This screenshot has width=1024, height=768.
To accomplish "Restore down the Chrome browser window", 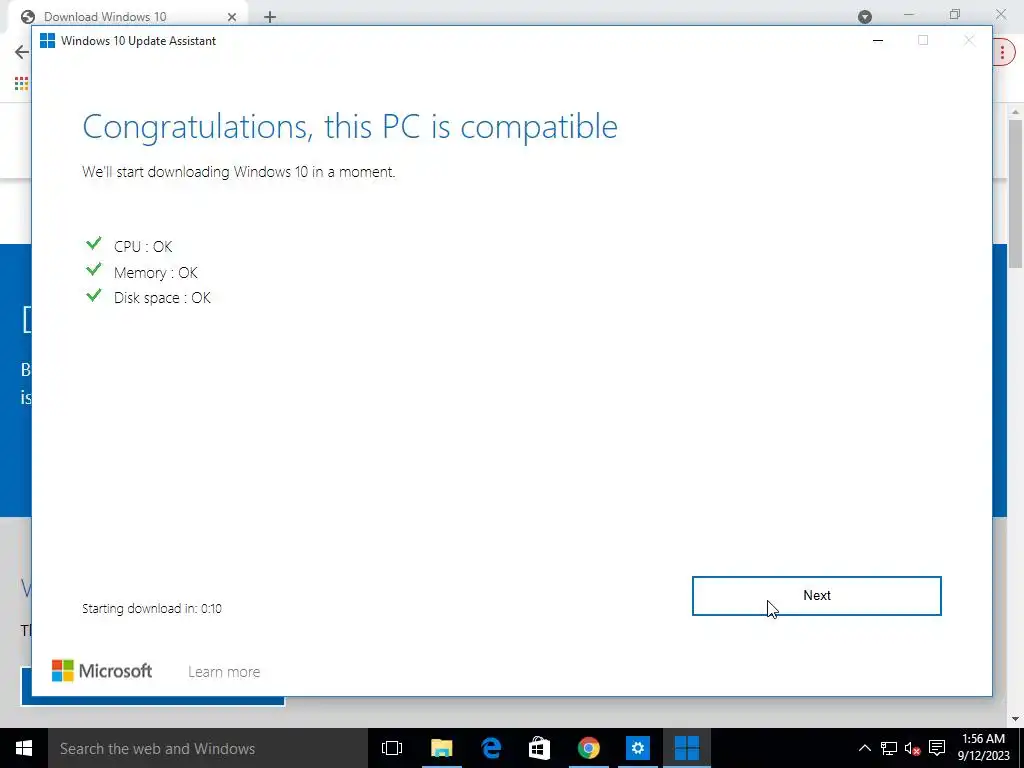I will pyautogui.click(x=955, y=14).
